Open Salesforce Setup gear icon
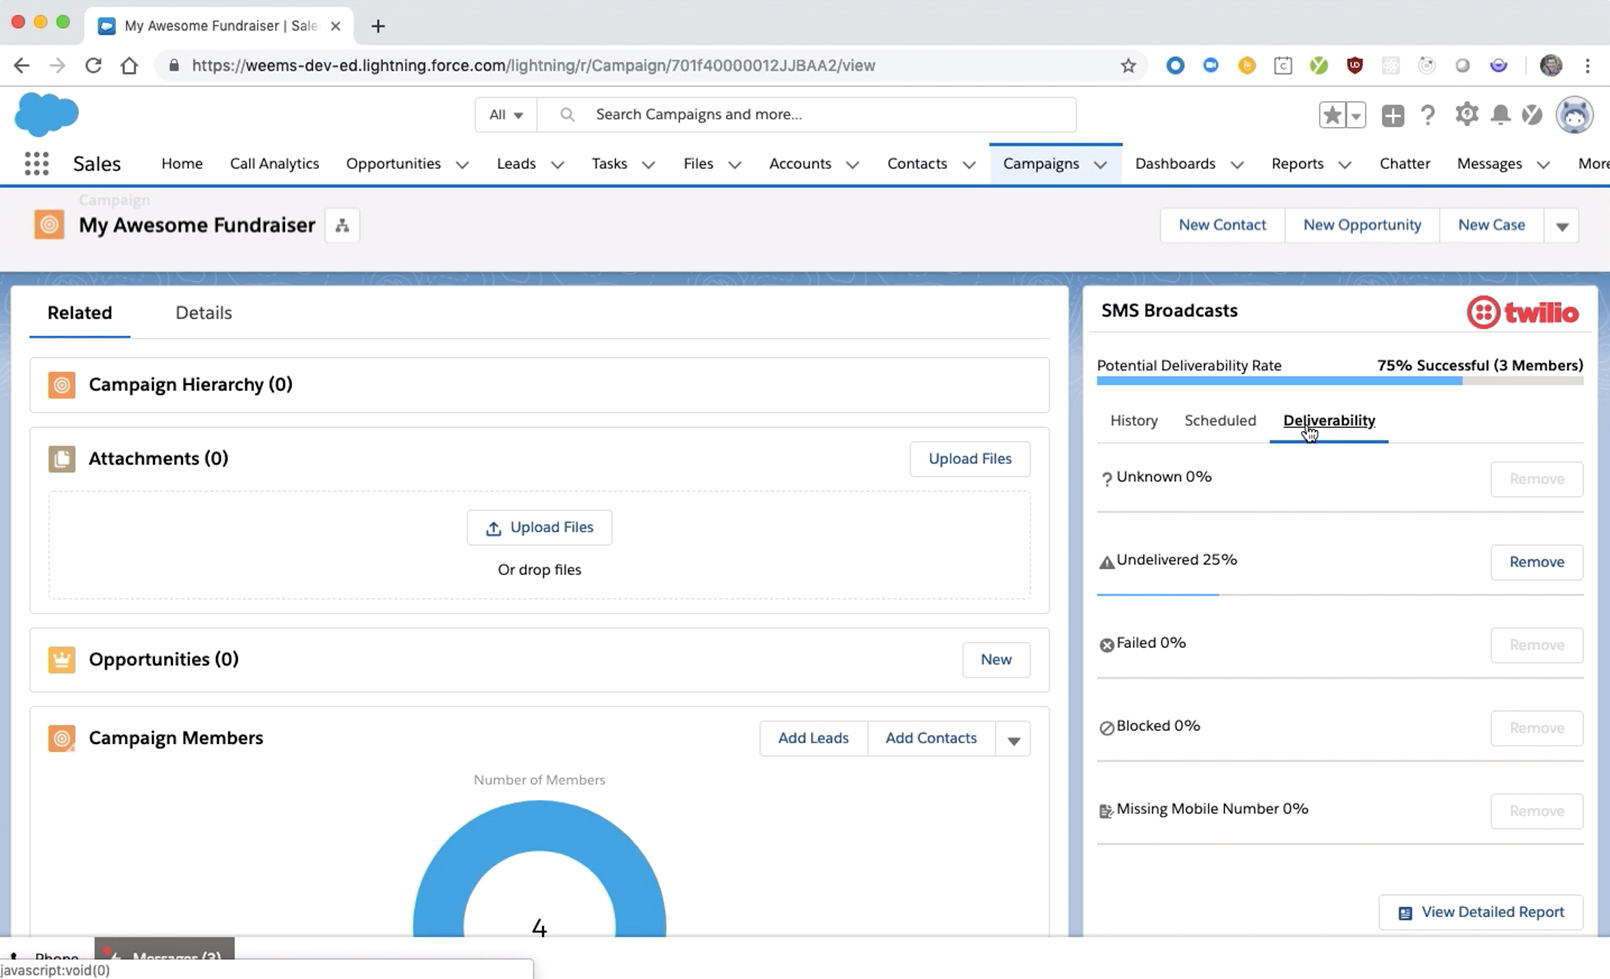 click(1466, 115)
